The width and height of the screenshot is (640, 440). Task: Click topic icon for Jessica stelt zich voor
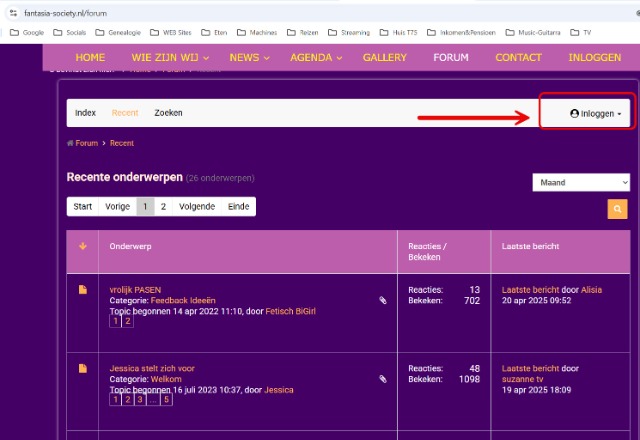pos(82,369)
